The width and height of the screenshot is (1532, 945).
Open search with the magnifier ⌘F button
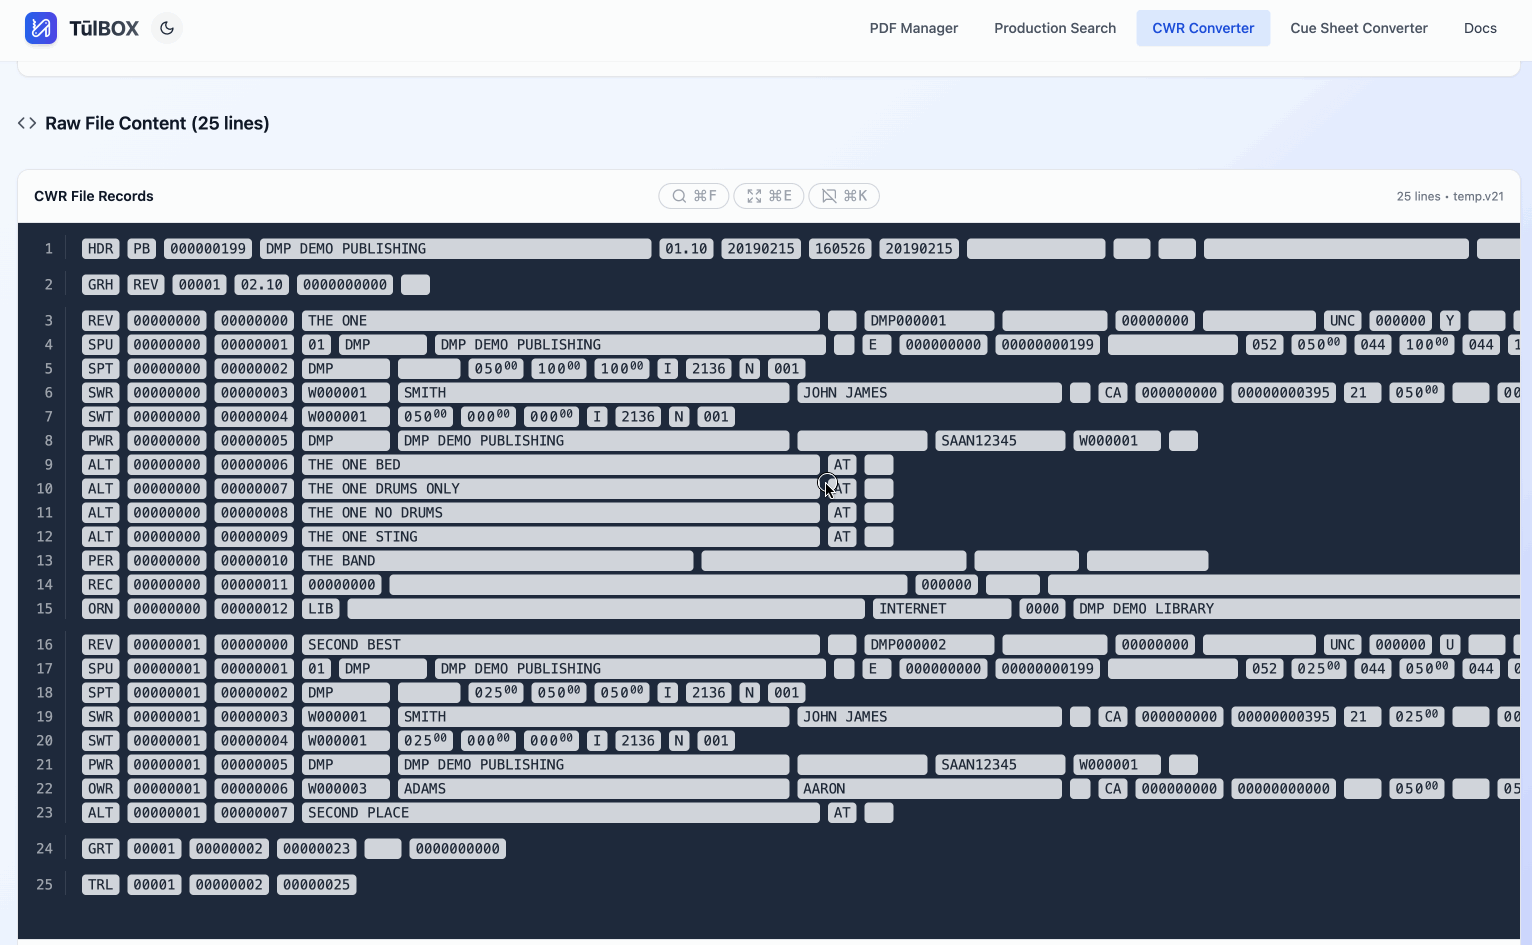pyautogui.click(x=694, y=196)
